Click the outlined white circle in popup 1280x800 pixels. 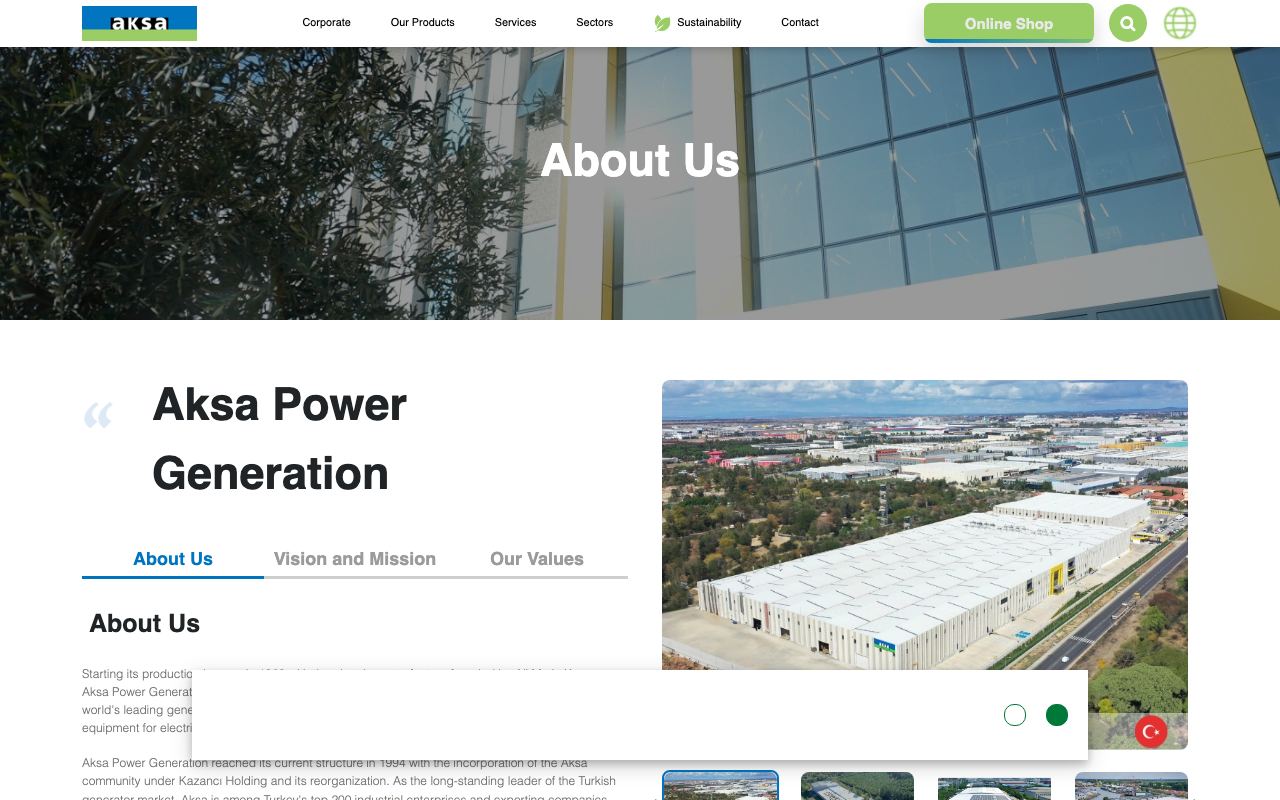click(x=1015, y=715)
